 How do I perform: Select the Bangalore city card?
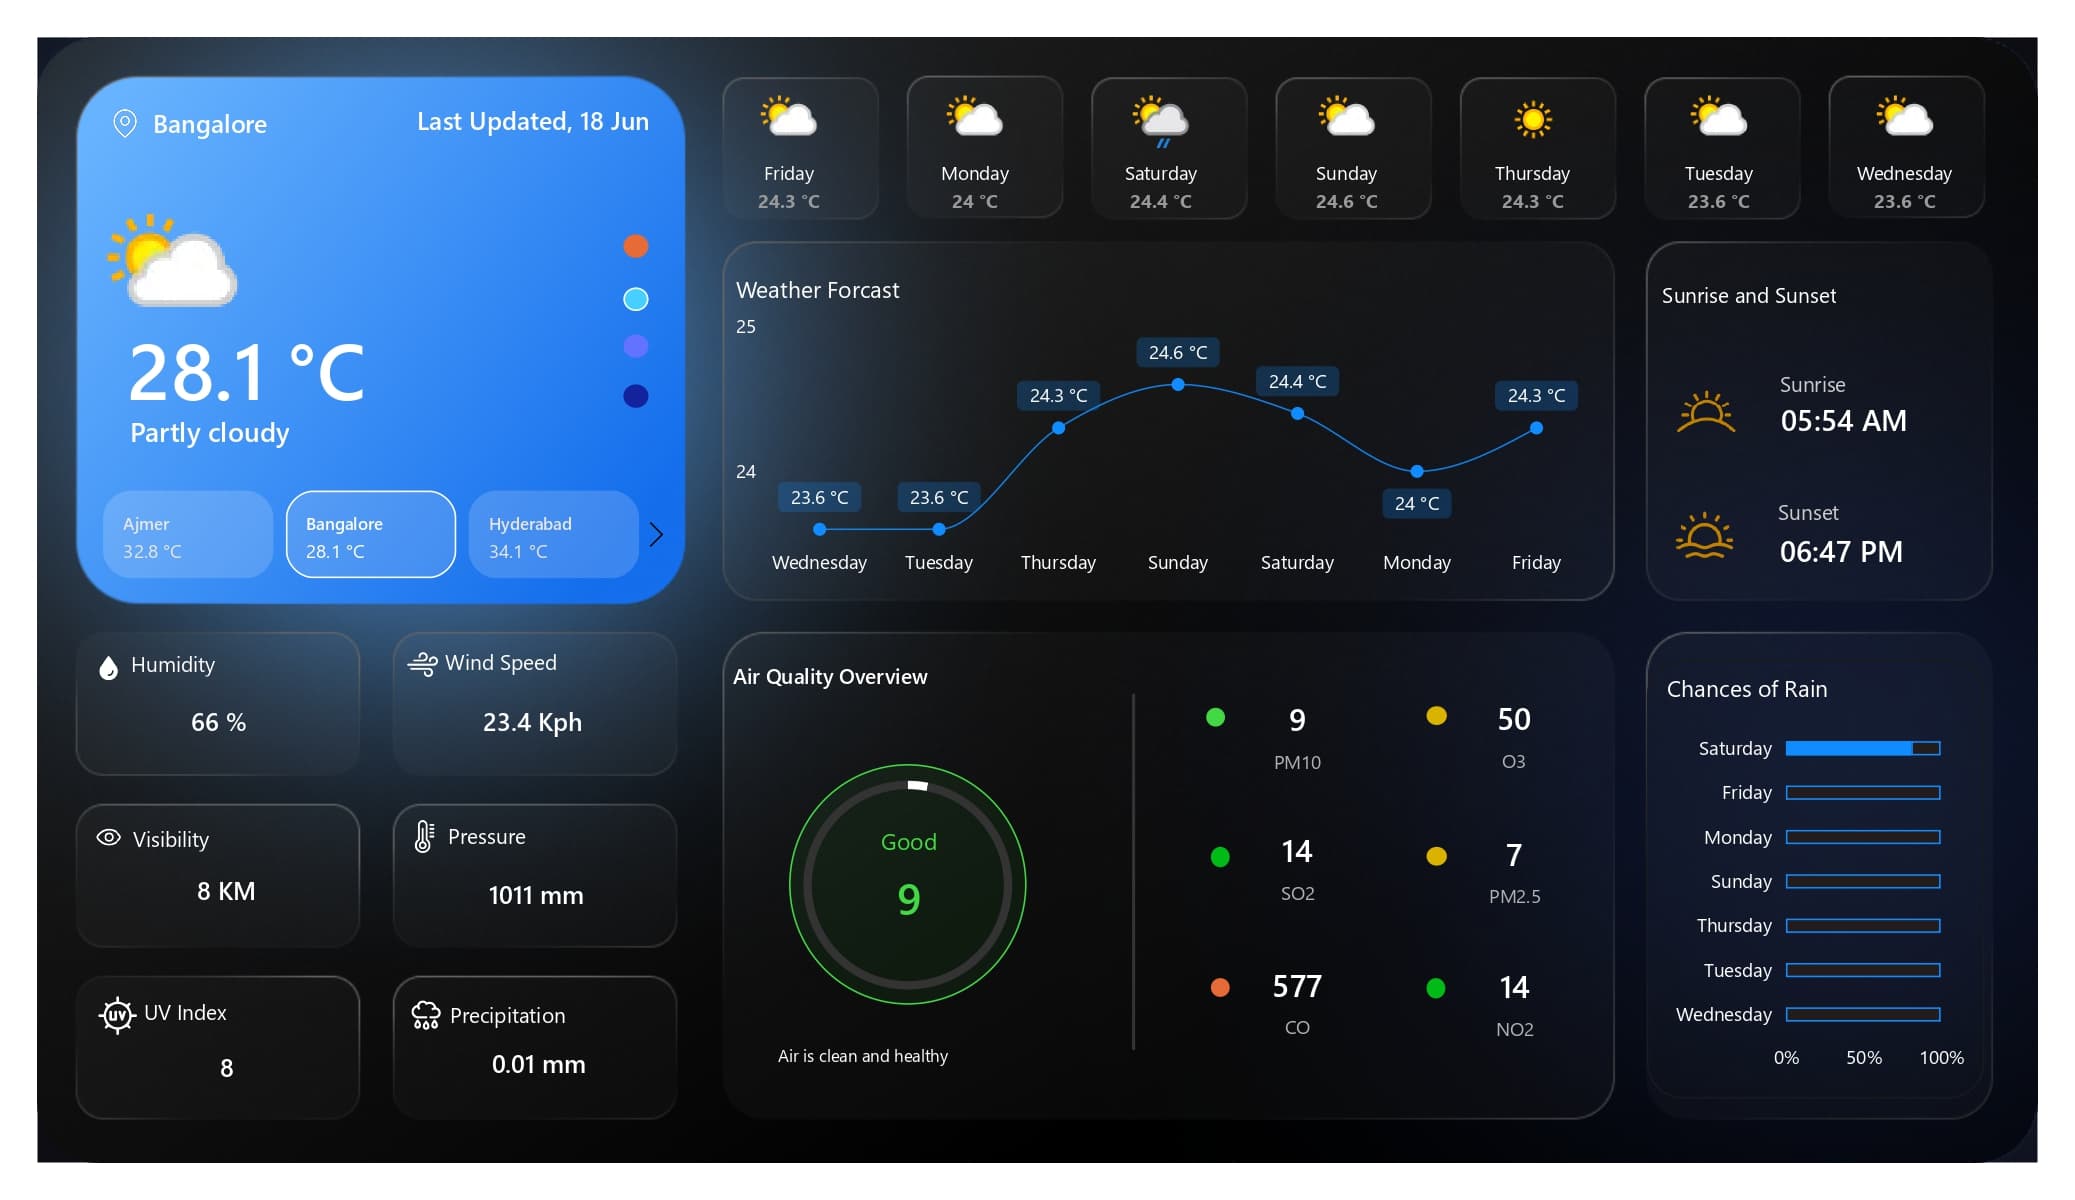point(371,534)
